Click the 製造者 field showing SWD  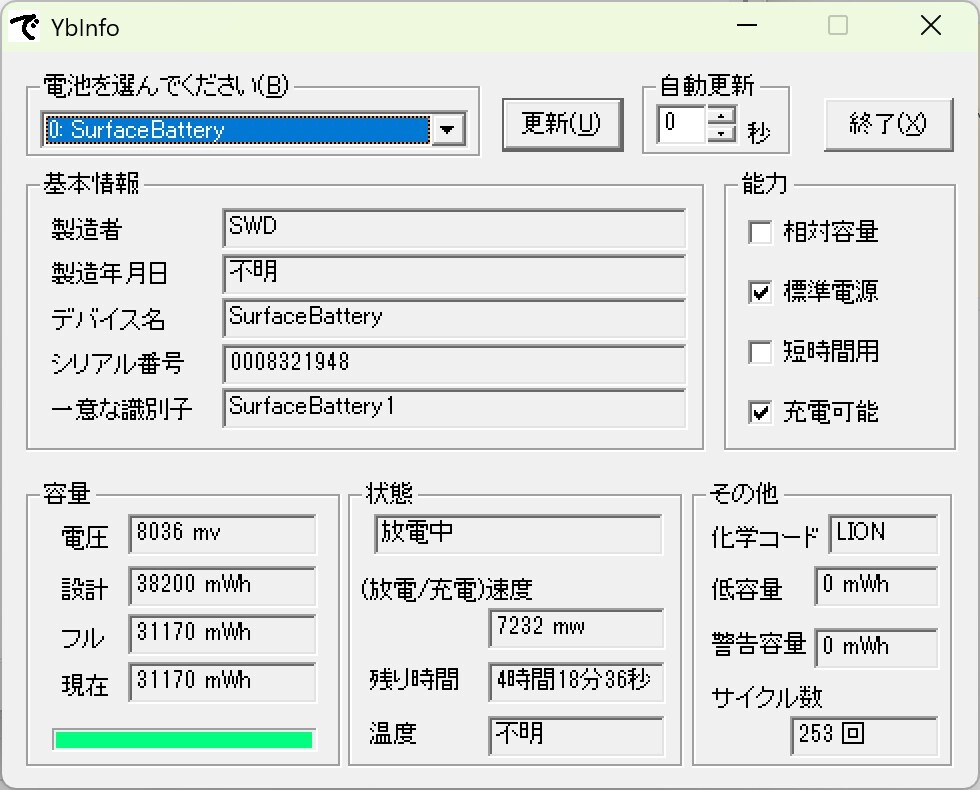(455, 229)
